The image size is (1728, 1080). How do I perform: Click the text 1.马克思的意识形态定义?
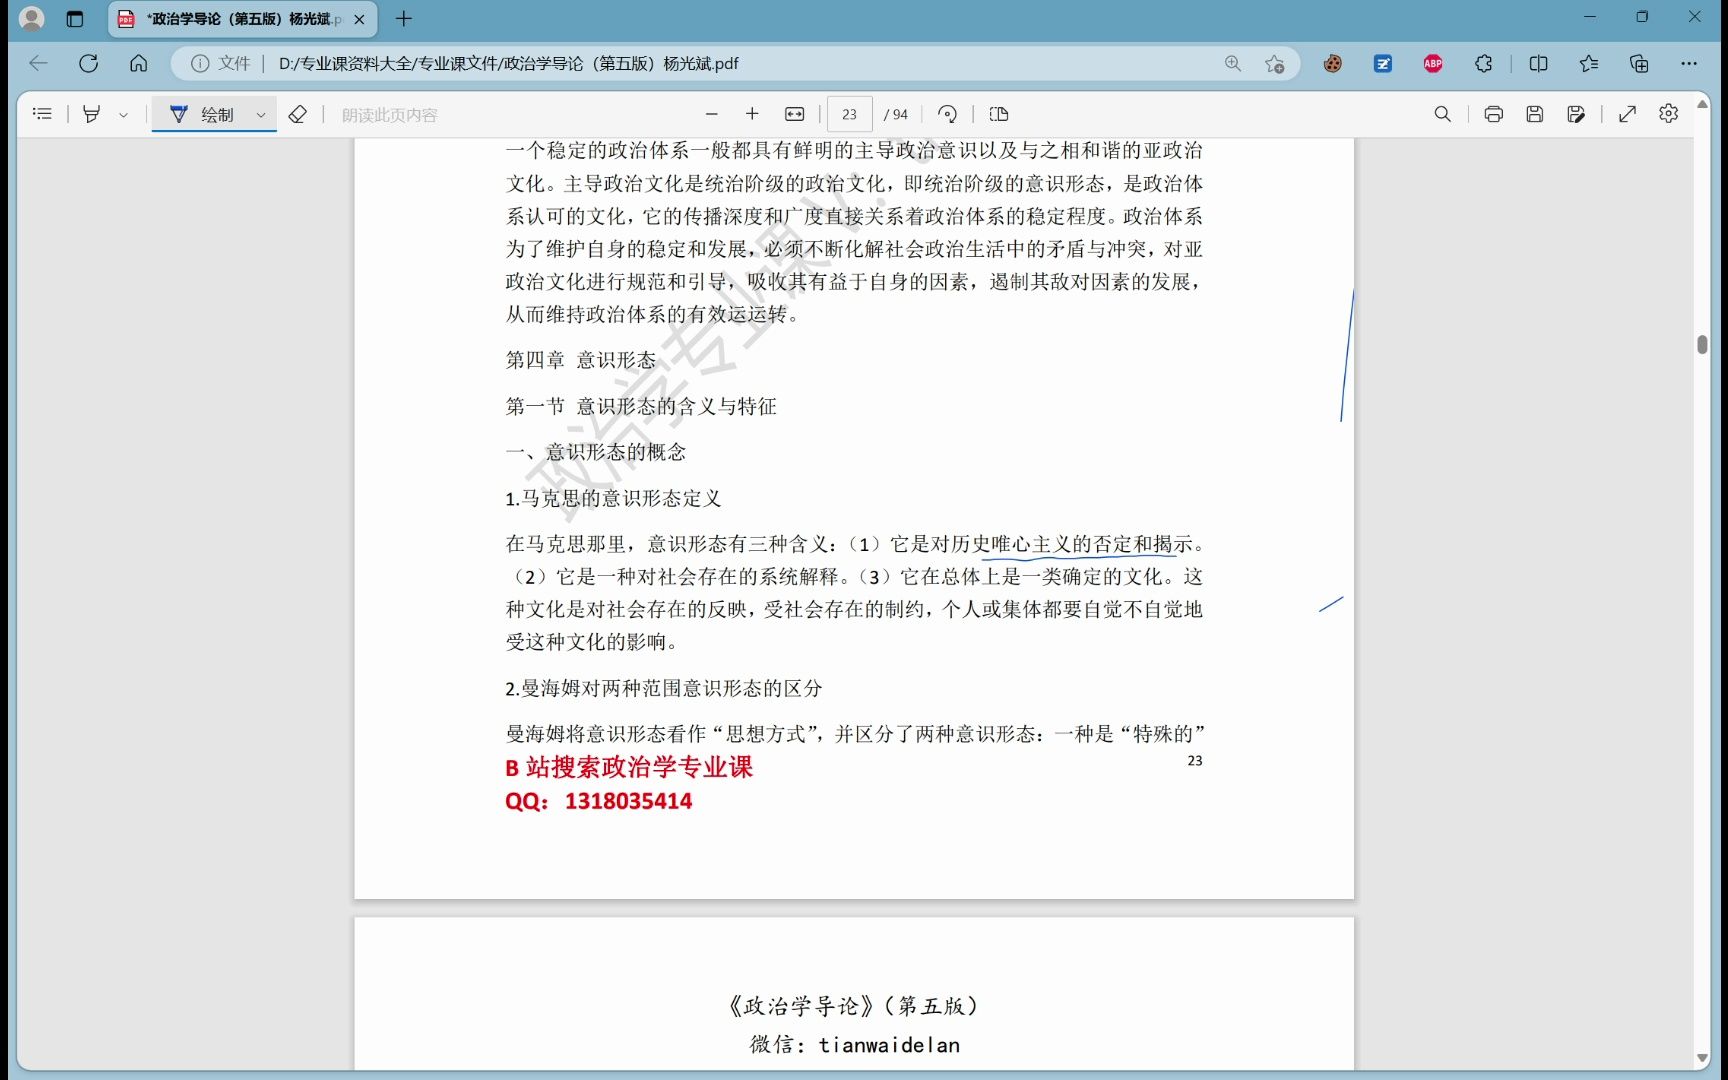tap(613, 498)
